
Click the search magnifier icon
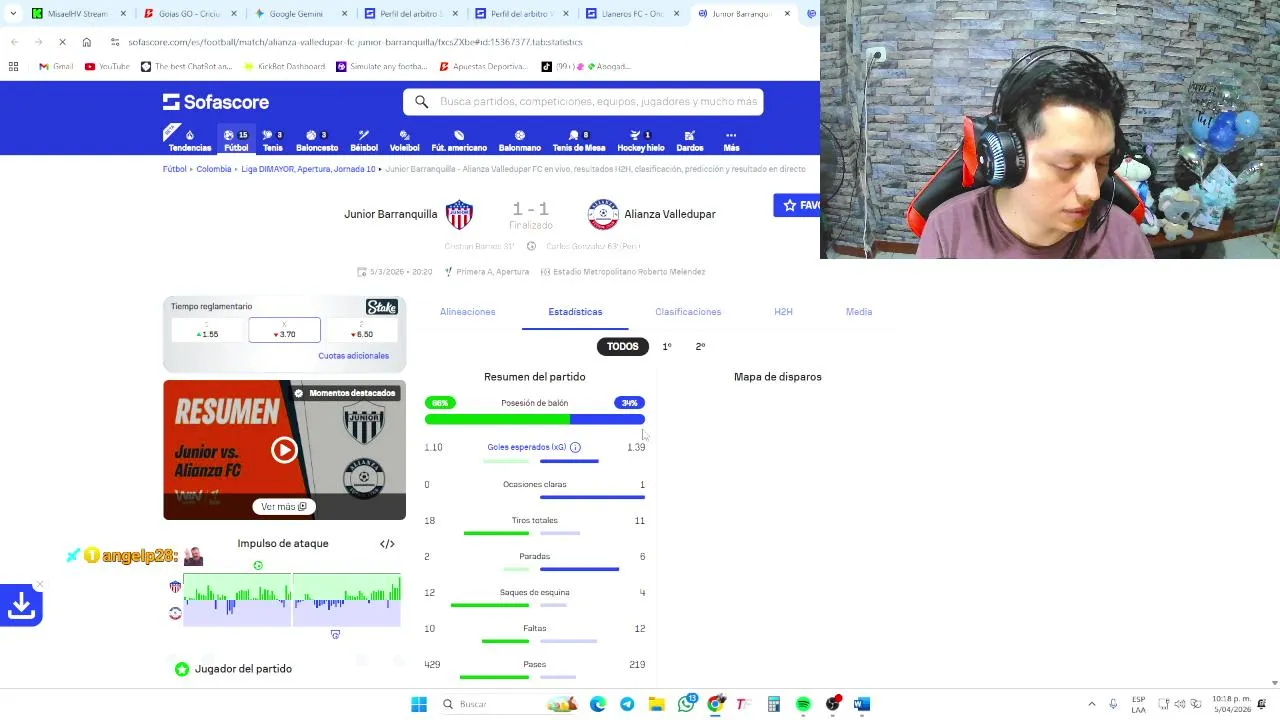pyautogui.click(x=421, y=102)
